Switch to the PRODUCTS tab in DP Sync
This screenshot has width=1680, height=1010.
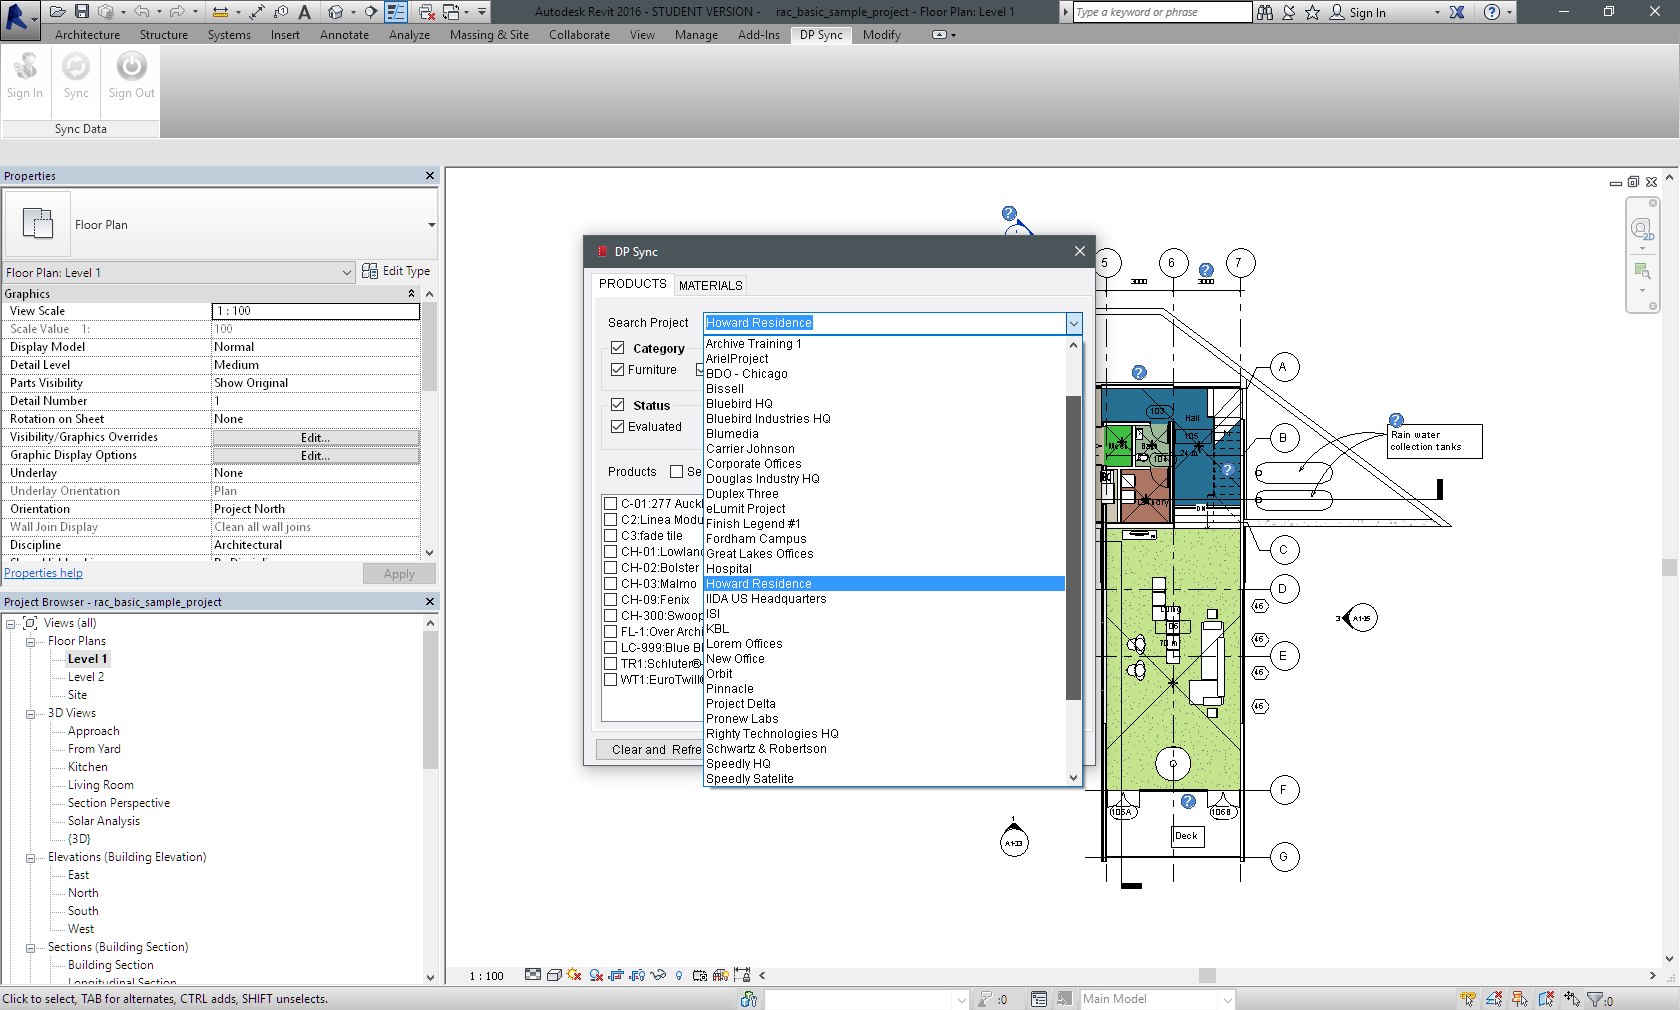tap(632, 284)
